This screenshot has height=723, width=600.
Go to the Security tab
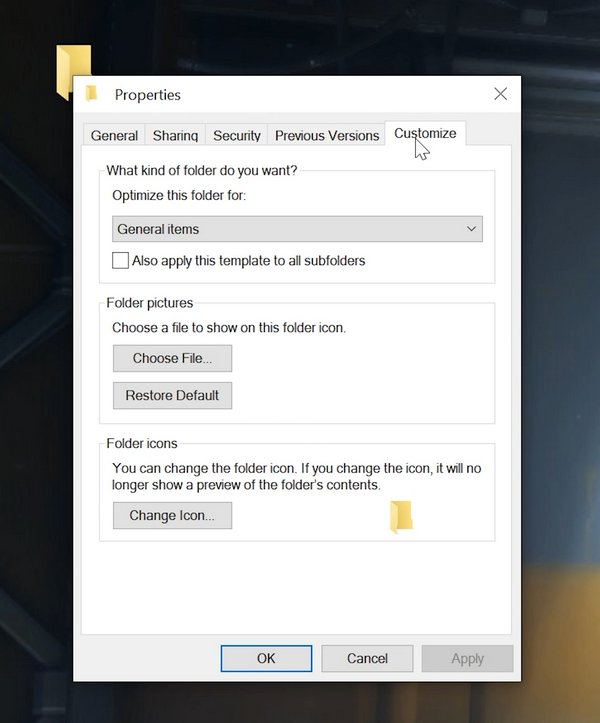[x=237, y=135]
